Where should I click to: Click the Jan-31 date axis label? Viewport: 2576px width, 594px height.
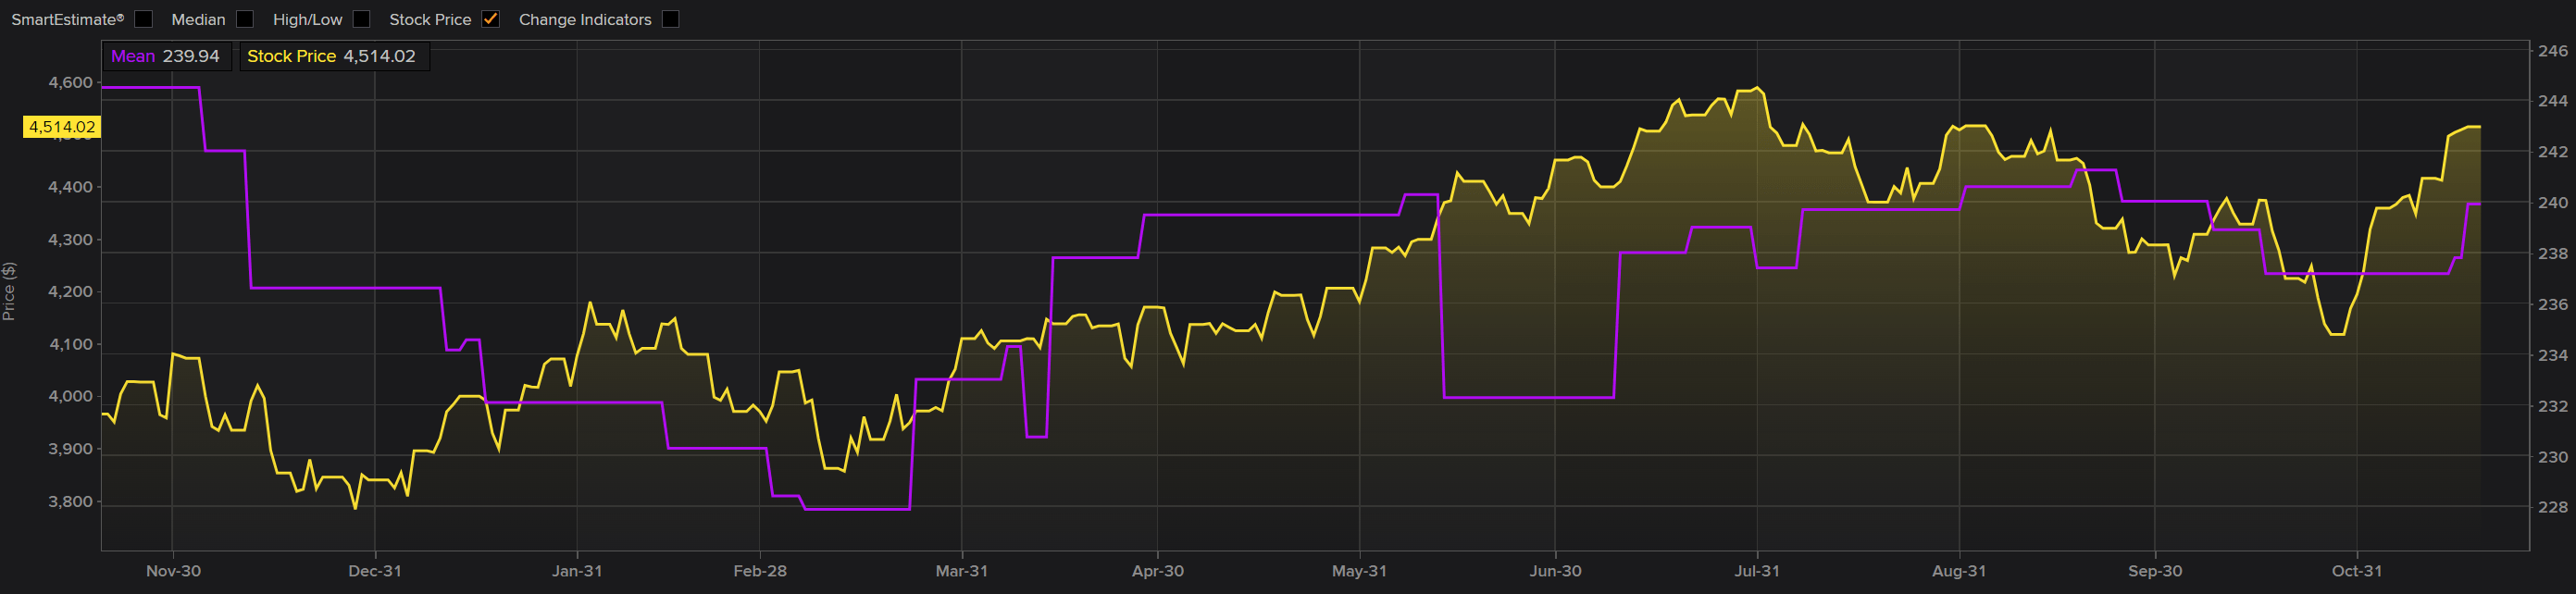point(577,571)
